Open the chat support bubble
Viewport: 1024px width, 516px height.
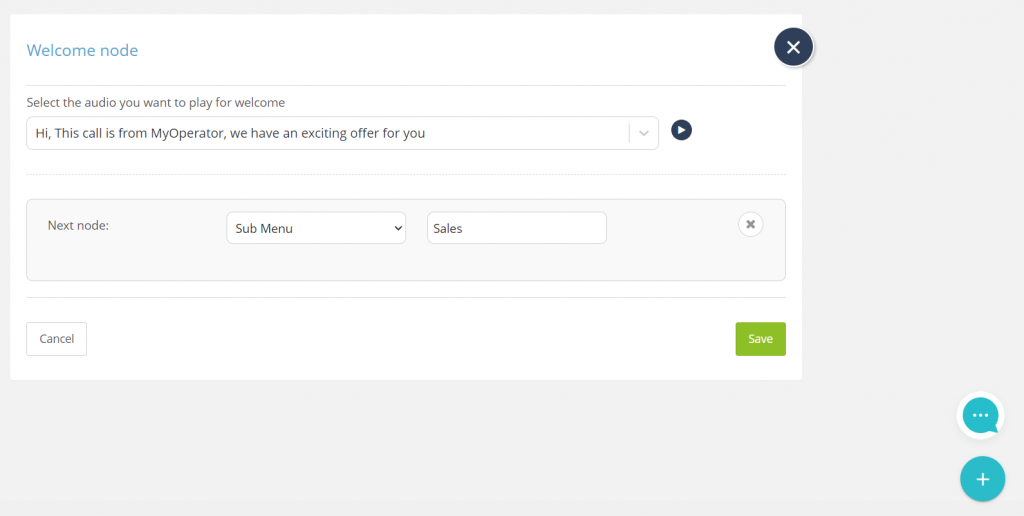click(980, 415)
